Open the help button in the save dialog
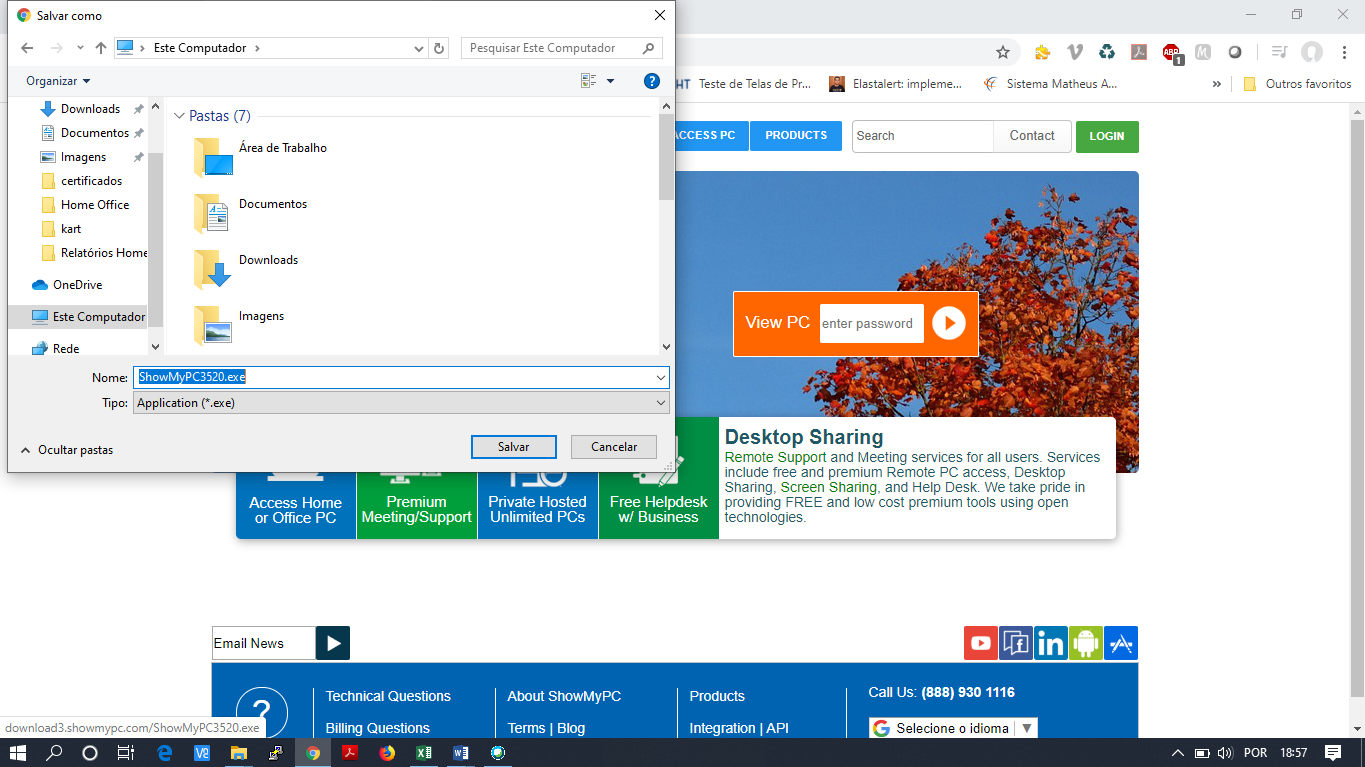Screen dimensions: 1365x767 pyautogui.click(x=651, y=81)
